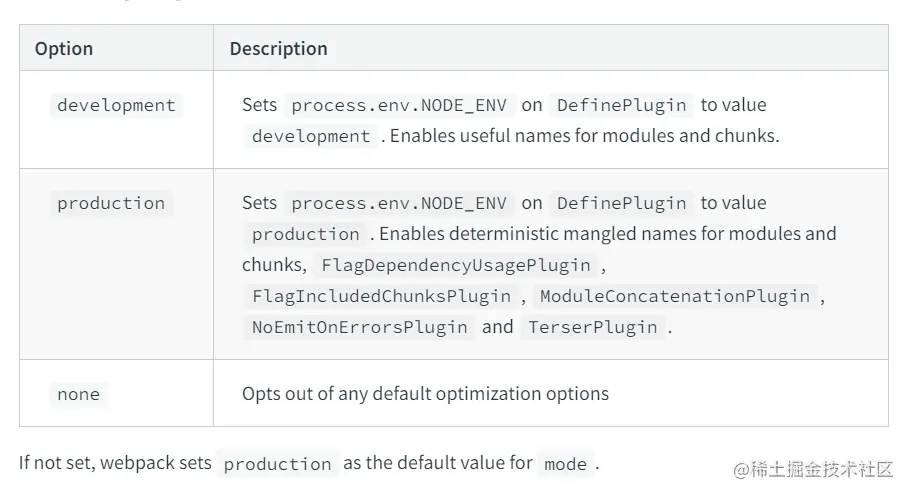This screenshot has width=910, height=496.
Task: Click process.env.NODE_ENV in the development row
Action: pos(399,105)
